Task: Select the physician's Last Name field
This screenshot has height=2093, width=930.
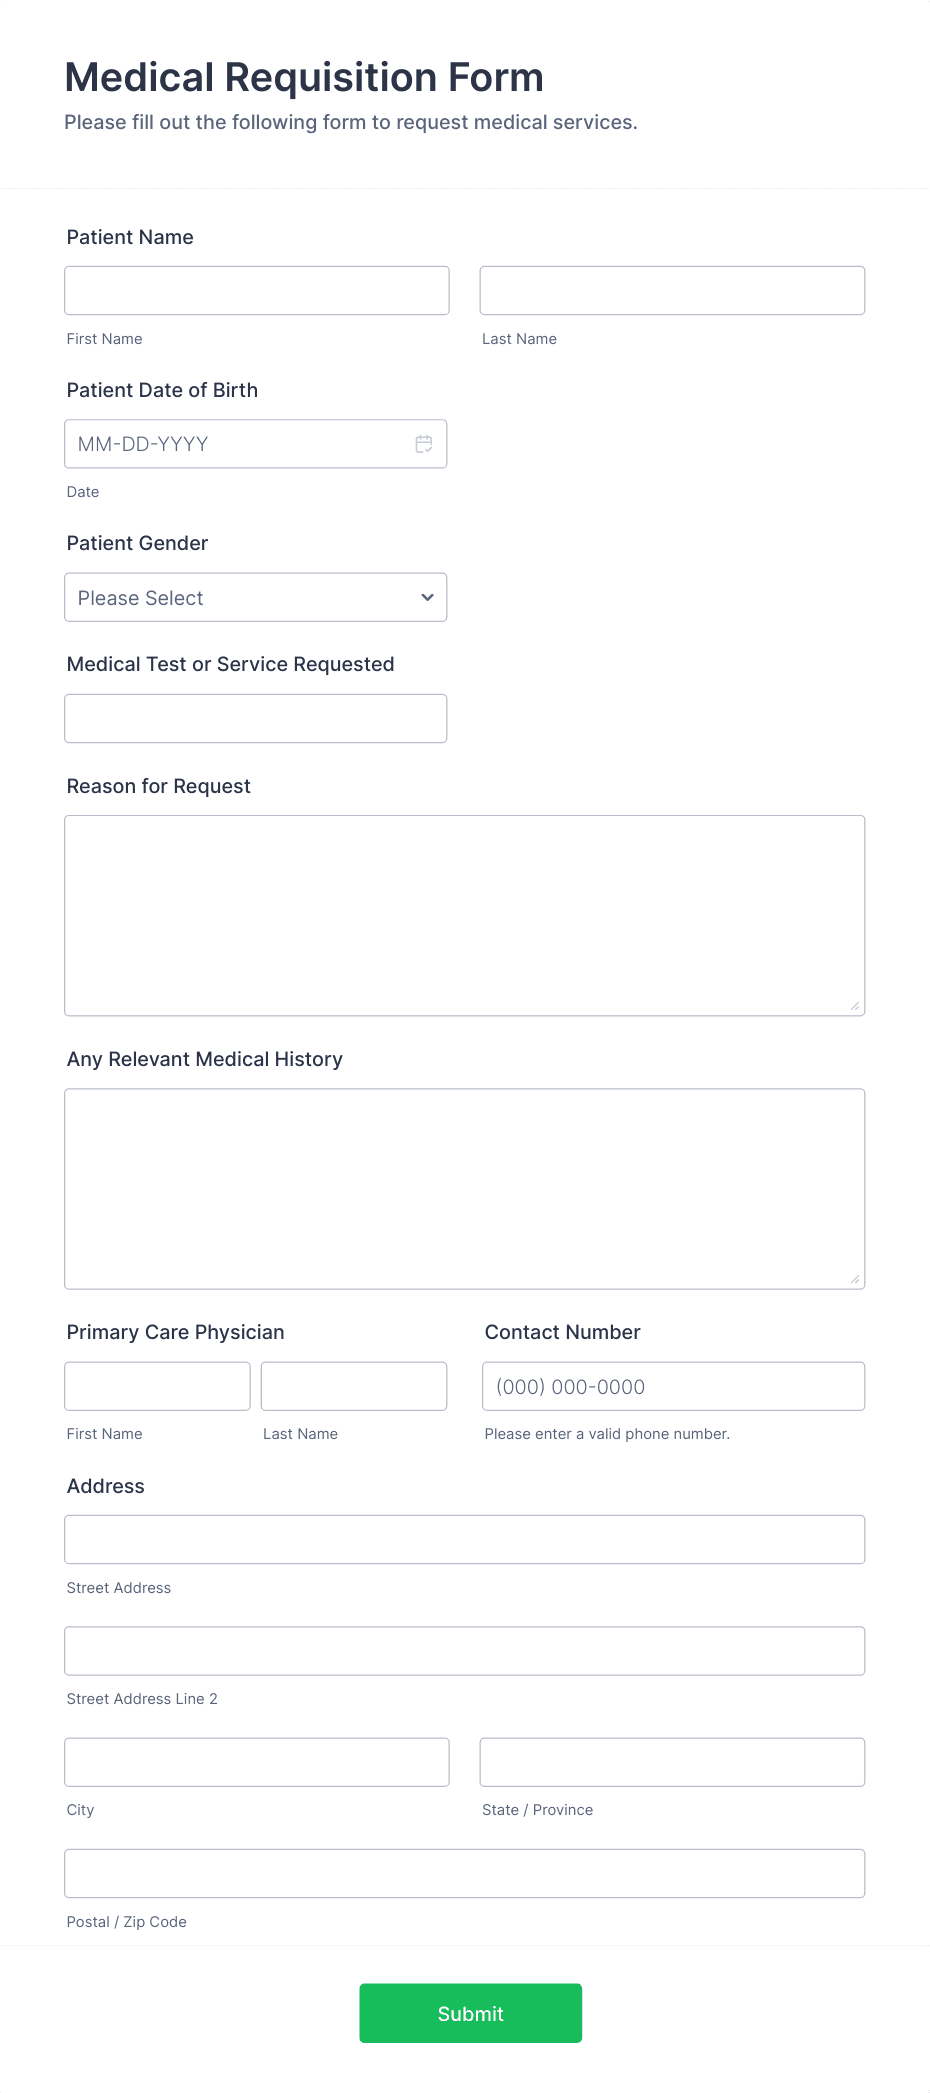Action: pos(353,1386)
